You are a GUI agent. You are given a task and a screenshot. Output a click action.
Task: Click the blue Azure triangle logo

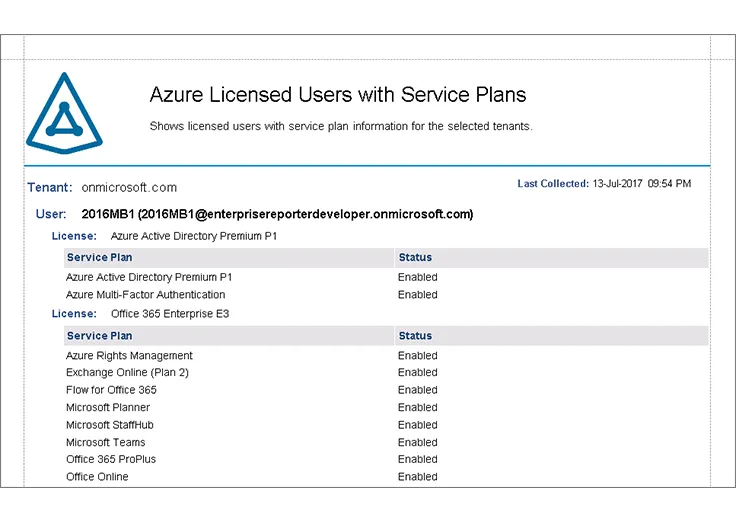[64, 113]
